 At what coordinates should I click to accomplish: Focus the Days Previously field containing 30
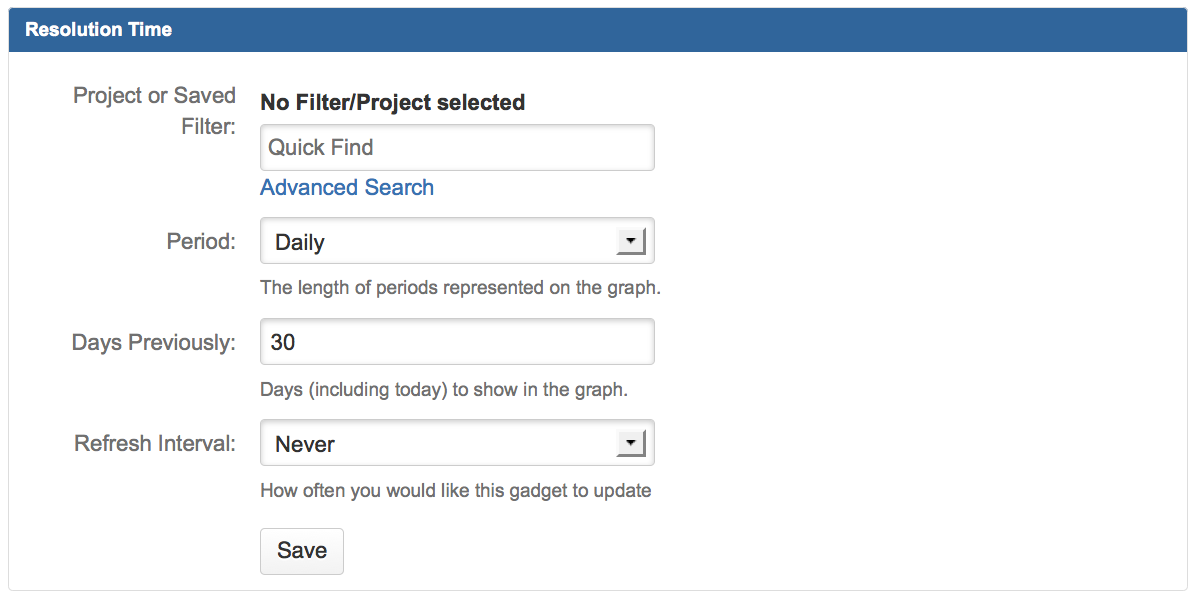pos(456,342)
